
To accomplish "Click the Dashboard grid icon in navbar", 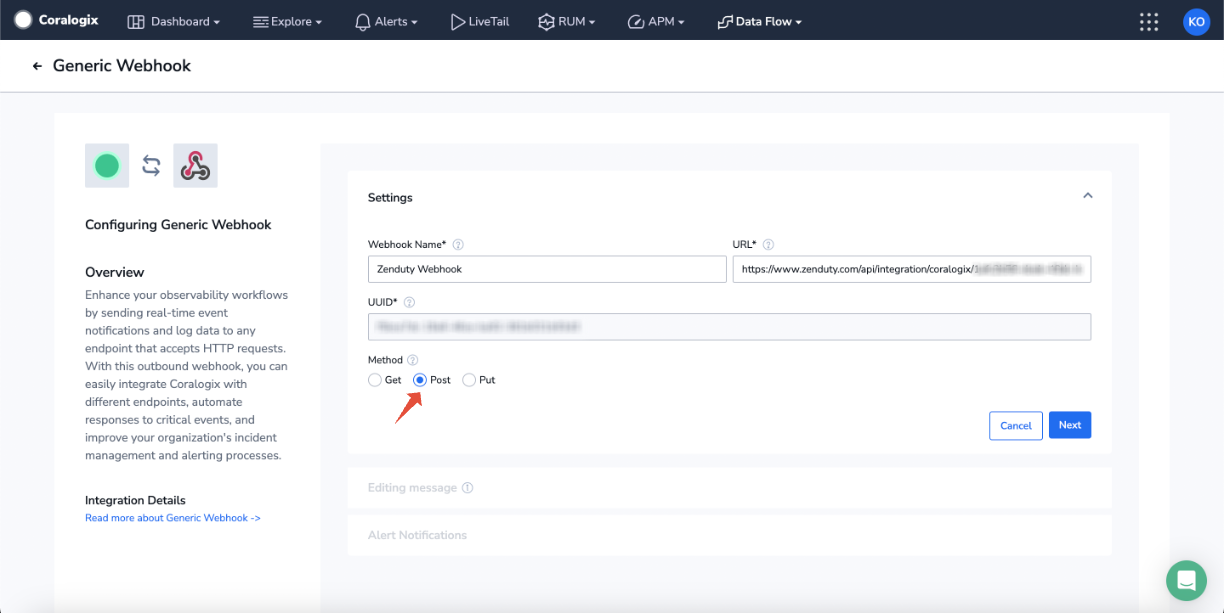I will pos(136,21).
